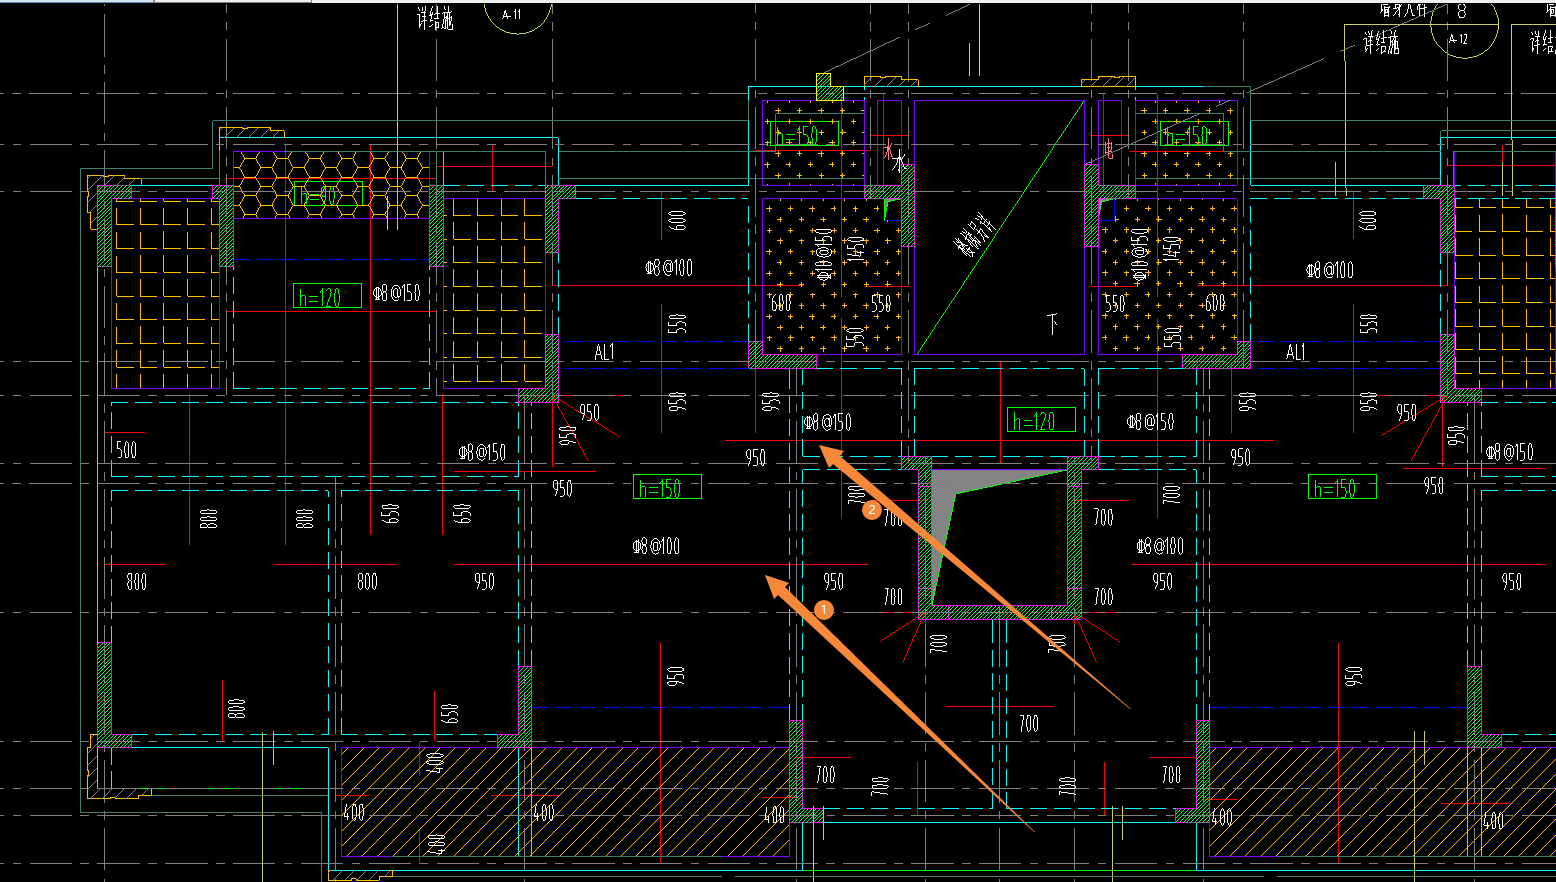Select the green diagonal line across the staircase

tap(1000, 227)
